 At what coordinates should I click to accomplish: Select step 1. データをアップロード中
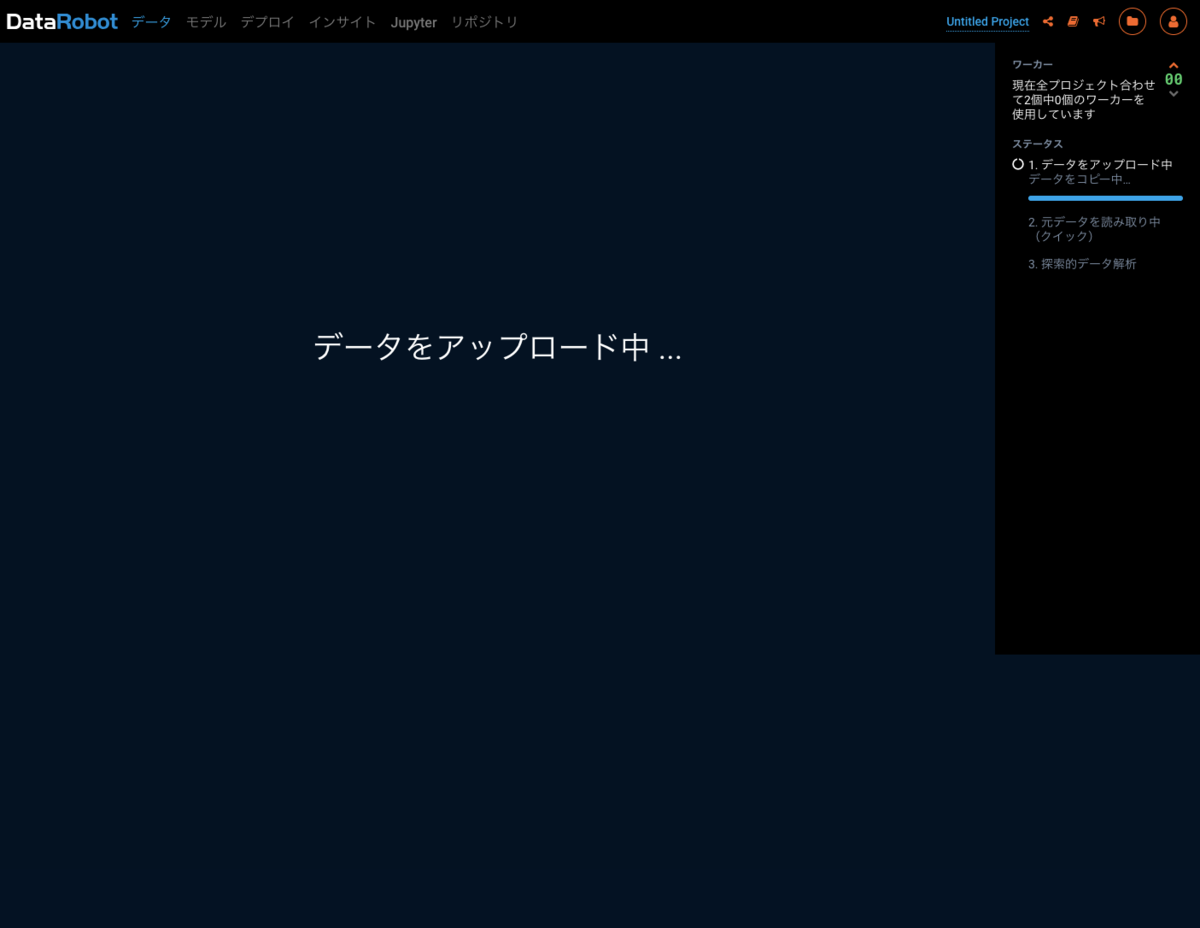(1100, 164)
